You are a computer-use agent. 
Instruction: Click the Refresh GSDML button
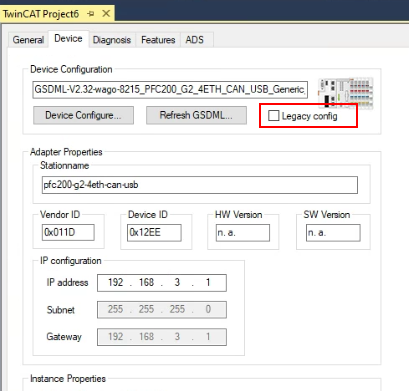pos(196,115)
